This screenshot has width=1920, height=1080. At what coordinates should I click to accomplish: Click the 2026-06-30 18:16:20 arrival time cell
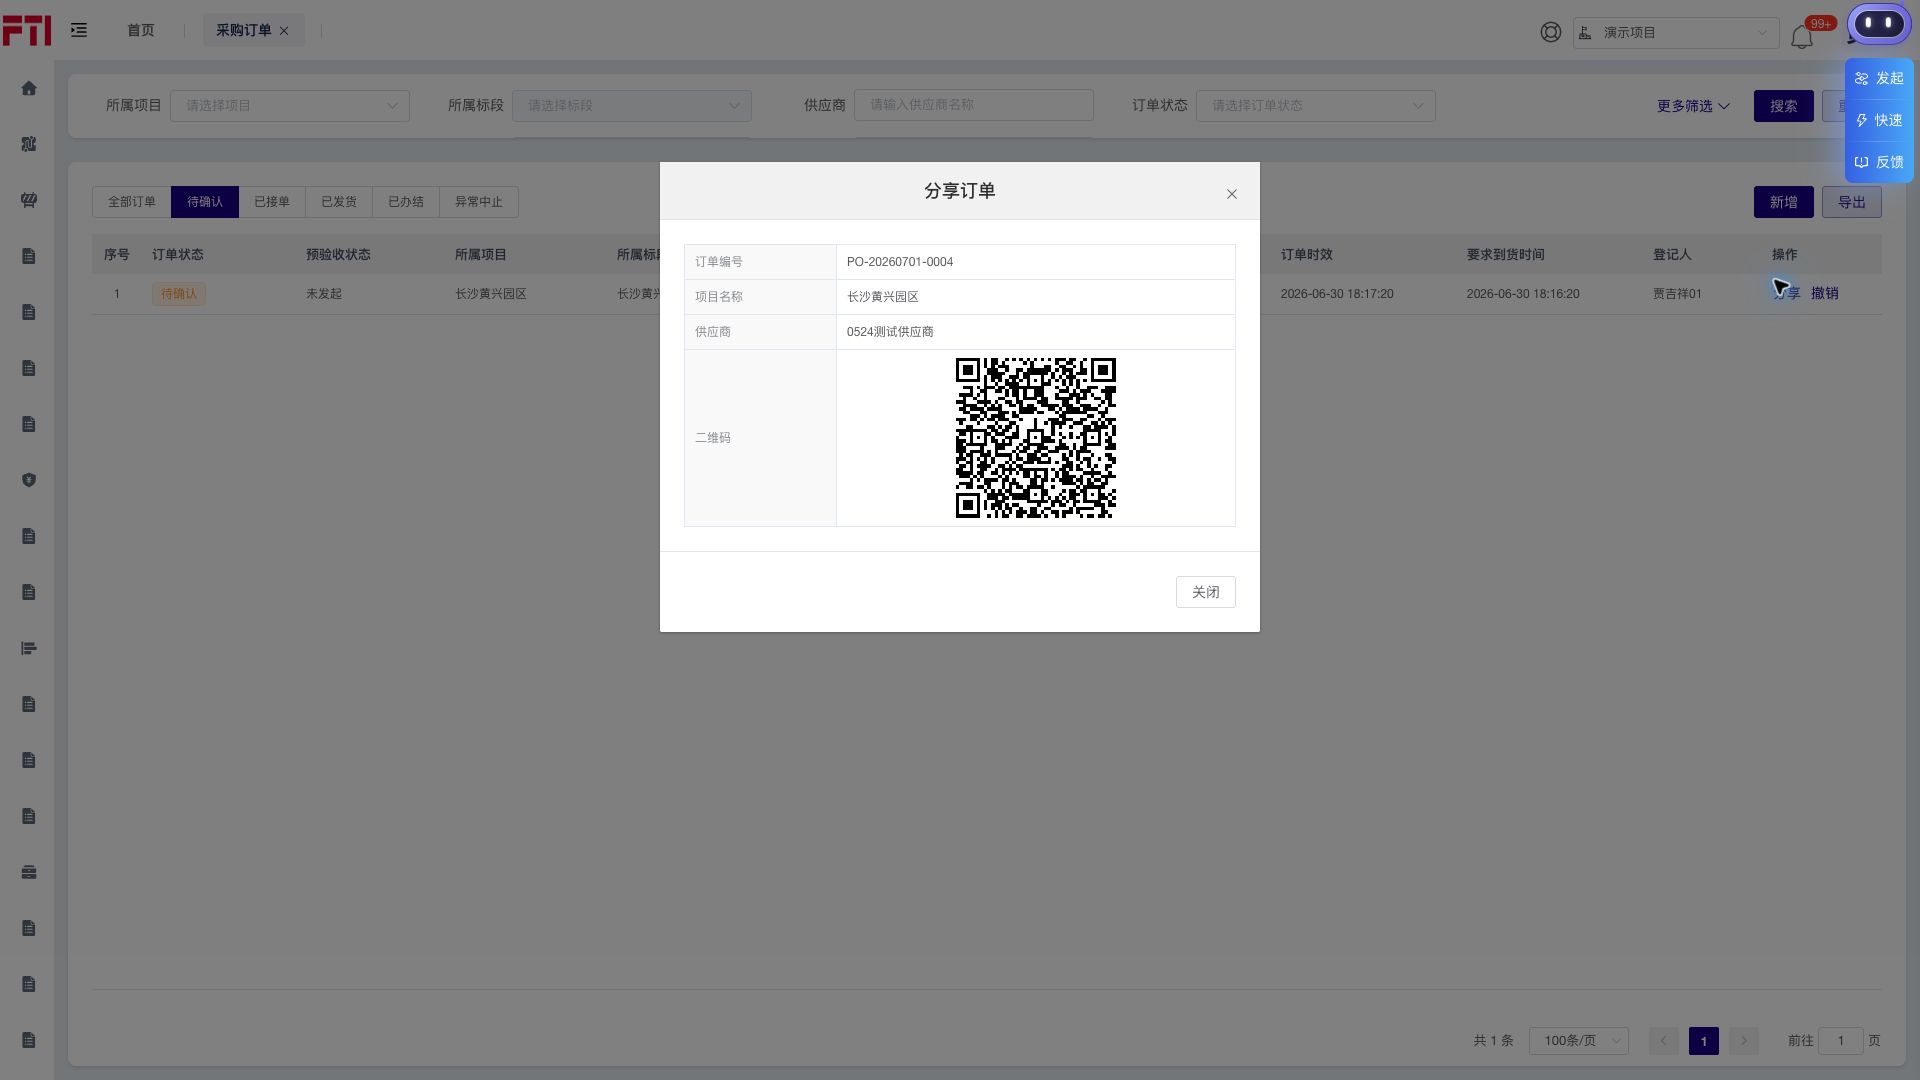point(1523,294)
